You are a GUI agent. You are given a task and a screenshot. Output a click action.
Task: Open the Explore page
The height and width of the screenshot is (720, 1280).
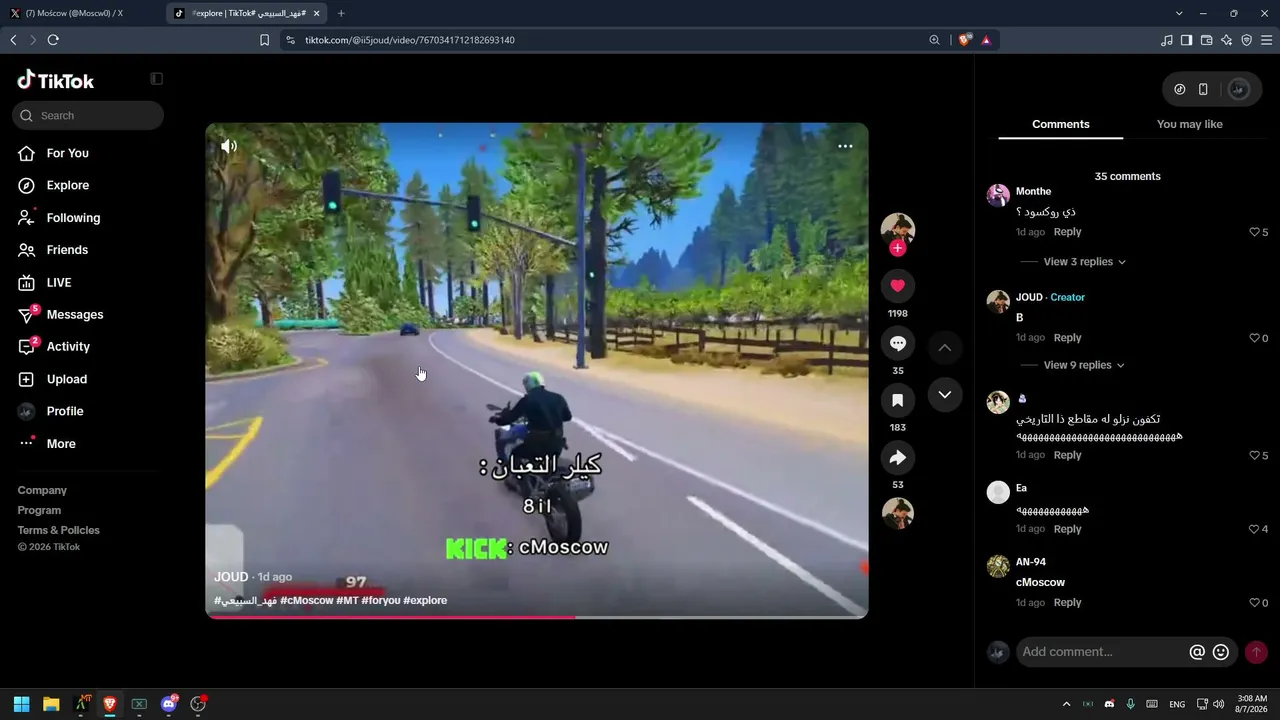pyautogui.click(x=67, y=185)
